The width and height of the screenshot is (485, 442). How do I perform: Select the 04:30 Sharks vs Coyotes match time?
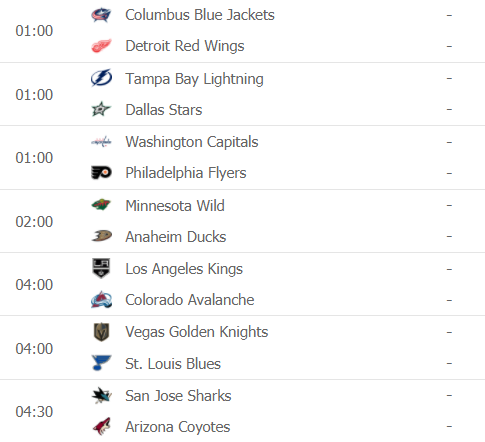pyautogui.click(x=34, y=412)
